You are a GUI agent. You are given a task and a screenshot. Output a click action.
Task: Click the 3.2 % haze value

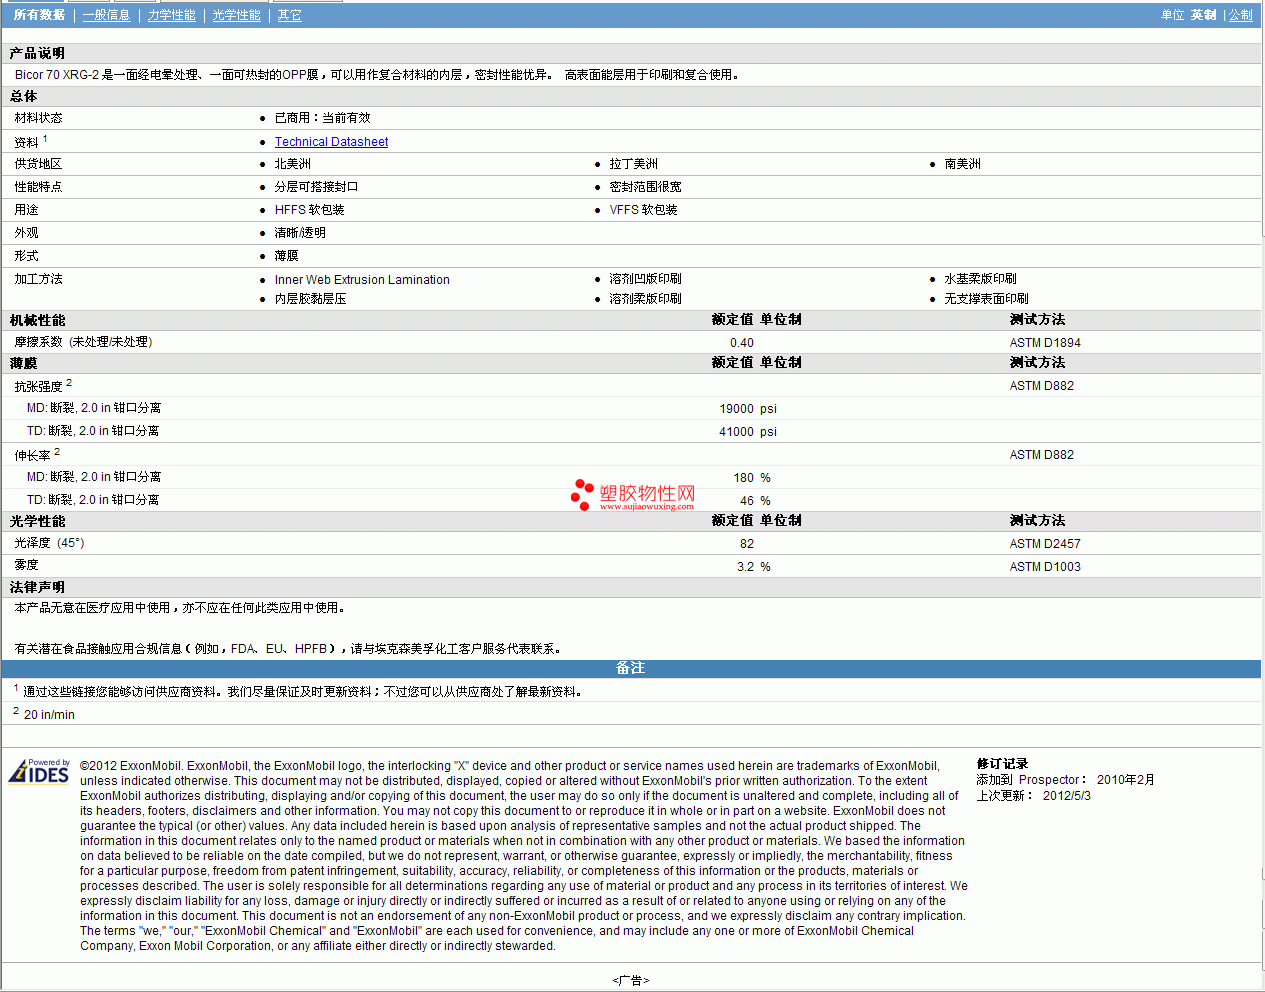click(754, 567)
